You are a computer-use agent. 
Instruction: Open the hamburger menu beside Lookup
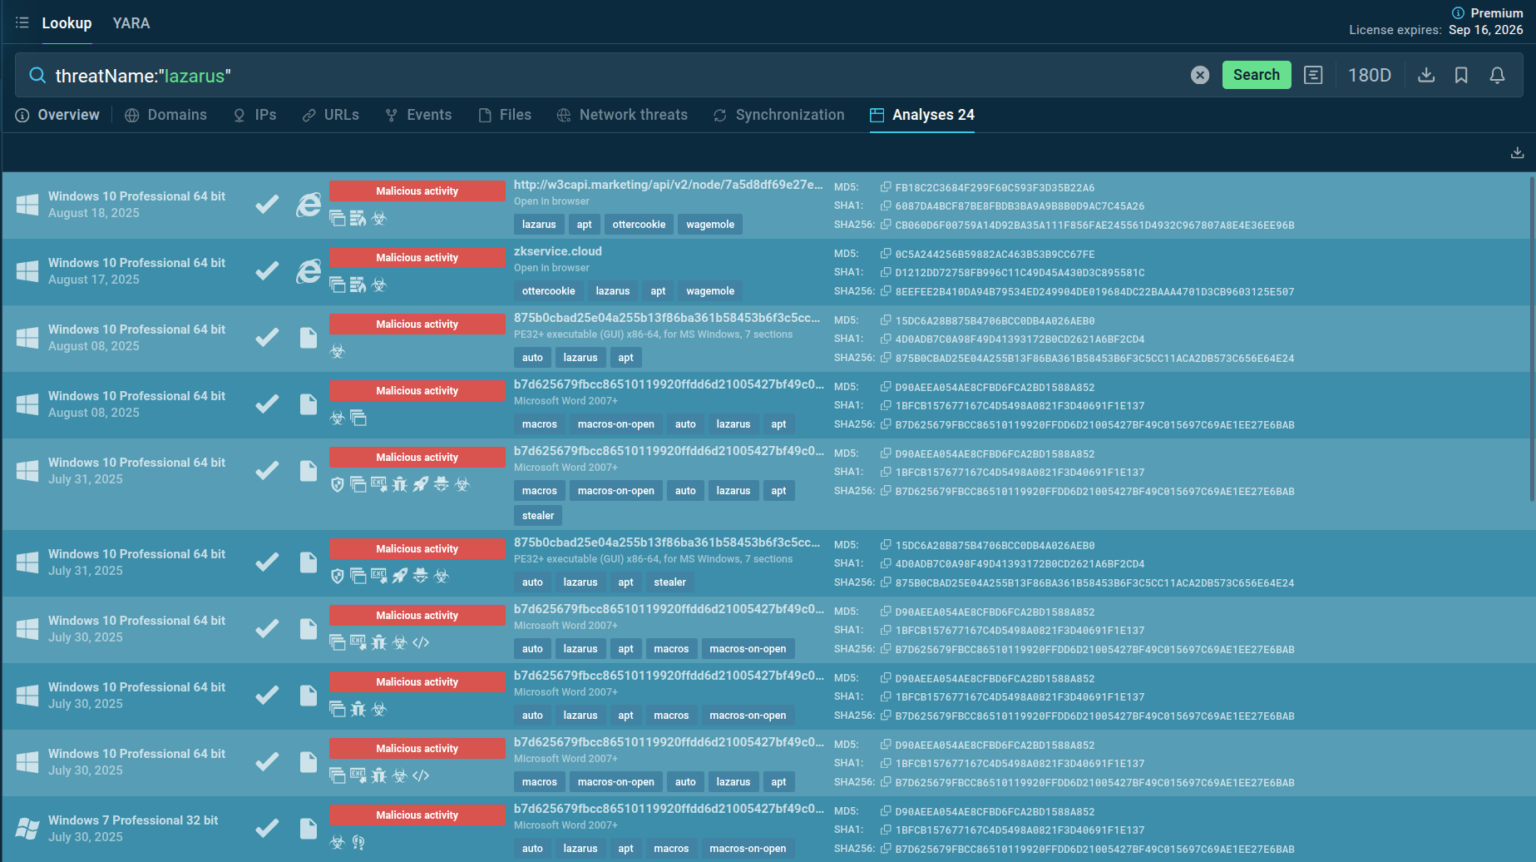[x=22, y=22]
